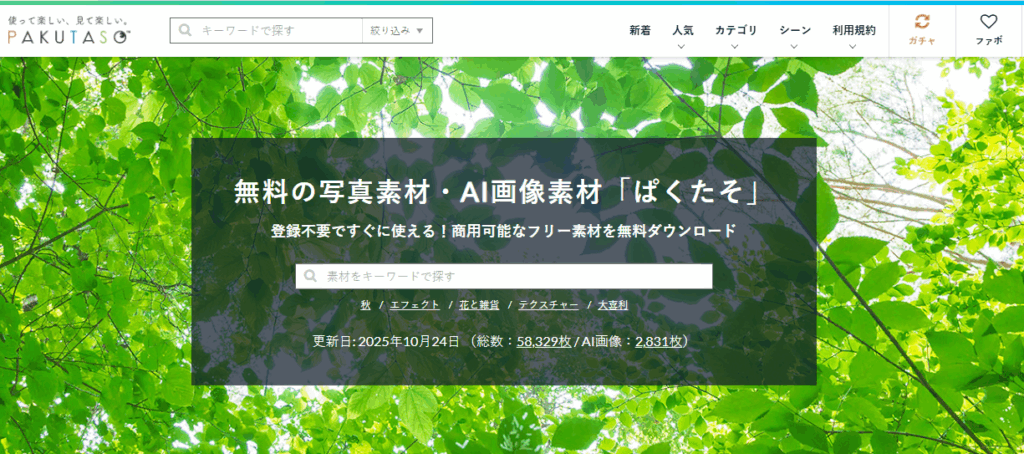Open the 2,831枚 AI images link
Screen dimensions: 1024x454
point(658,341)
